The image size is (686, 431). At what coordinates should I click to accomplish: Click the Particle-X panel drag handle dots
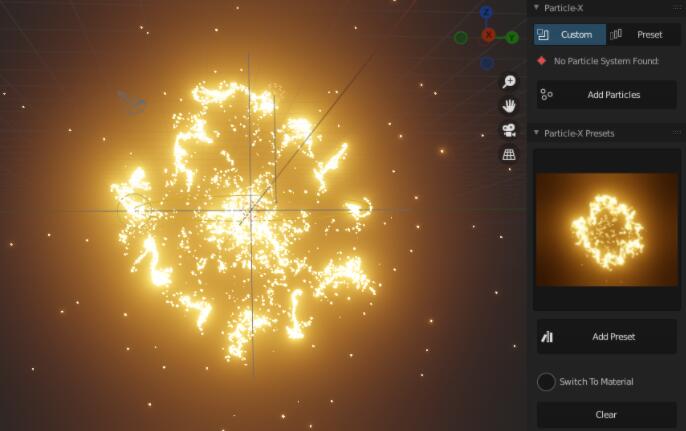point(676,7)
